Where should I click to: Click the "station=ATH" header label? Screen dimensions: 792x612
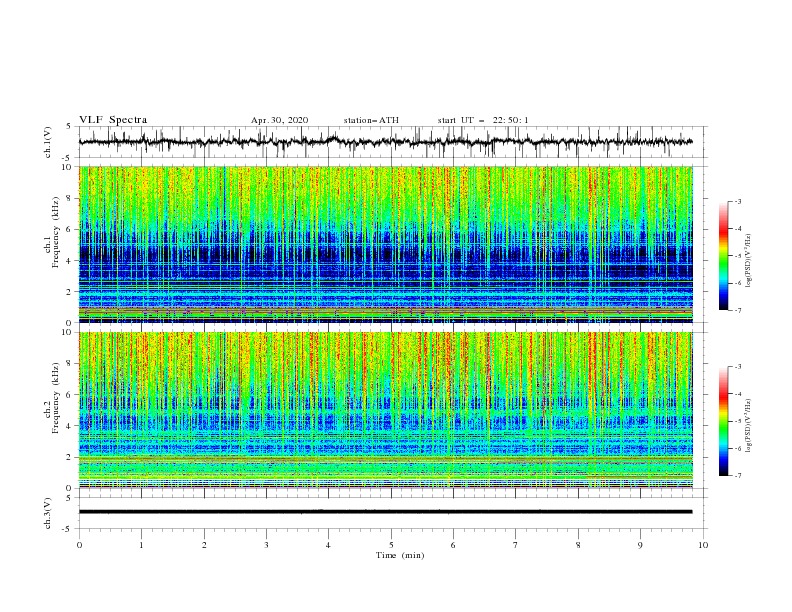pos(371,120)
